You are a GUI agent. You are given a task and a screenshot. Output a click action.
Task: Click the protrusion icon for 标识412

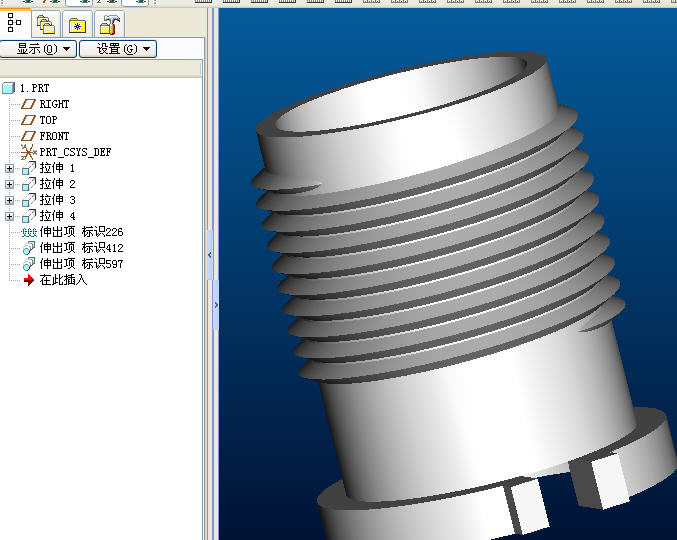pyautogui.click(x=29, y=248)
